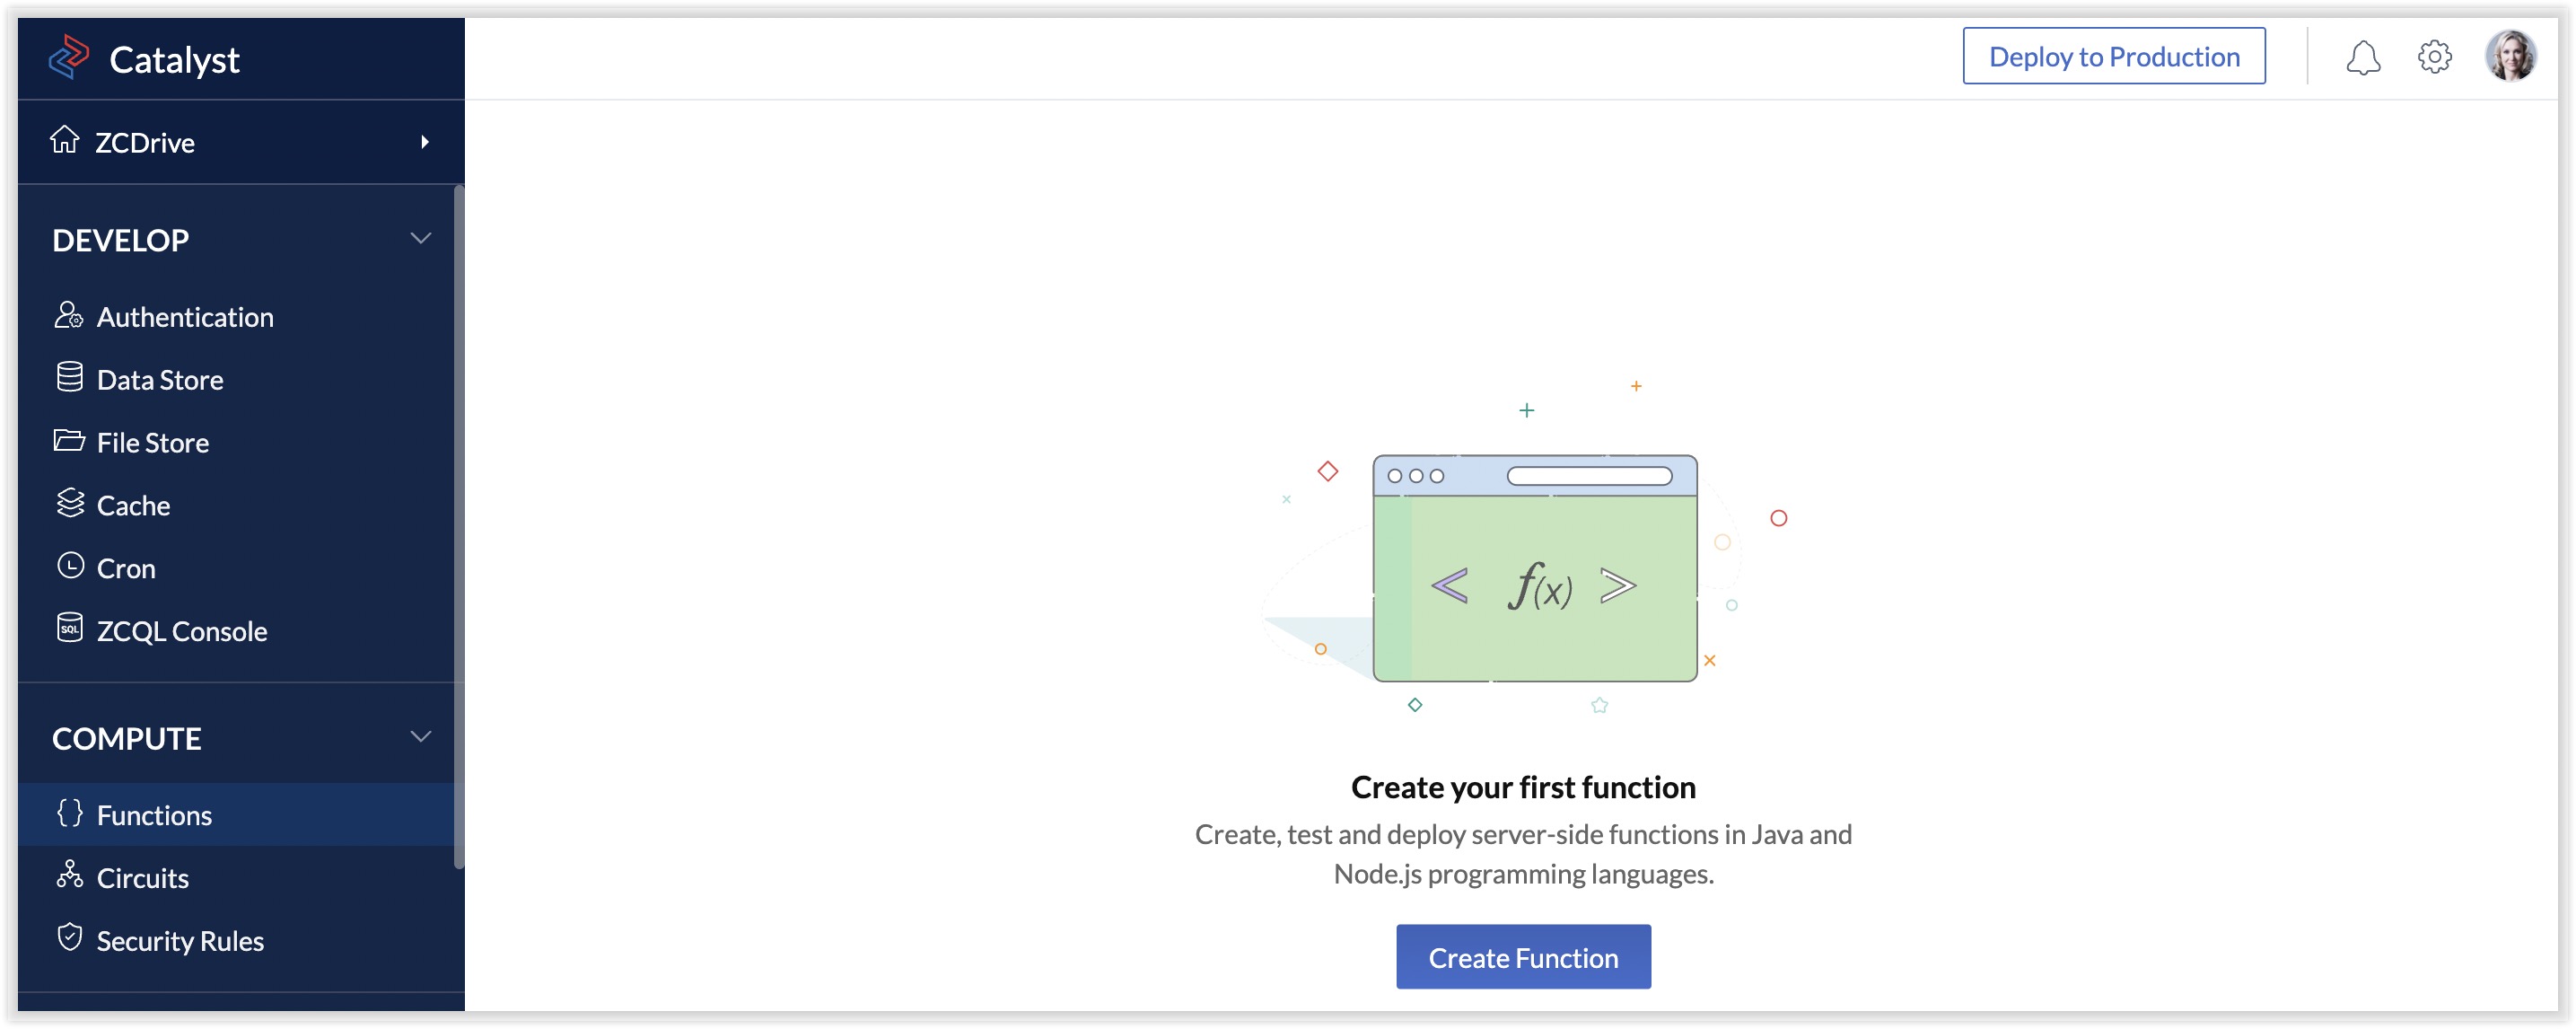
Task: Click the Deploy to Production button
Action: pos(2114,56)
